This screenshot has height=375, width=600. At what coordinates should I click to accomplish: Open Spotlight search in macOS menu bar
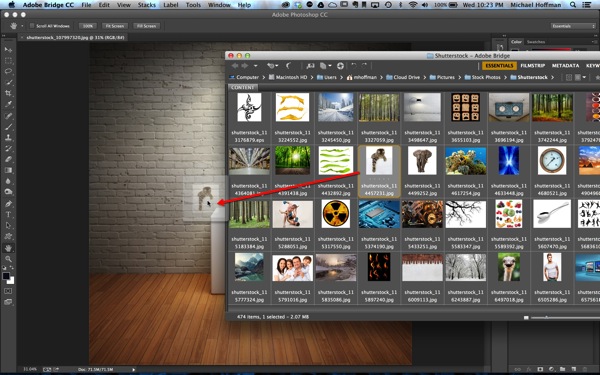coord(572,5)
